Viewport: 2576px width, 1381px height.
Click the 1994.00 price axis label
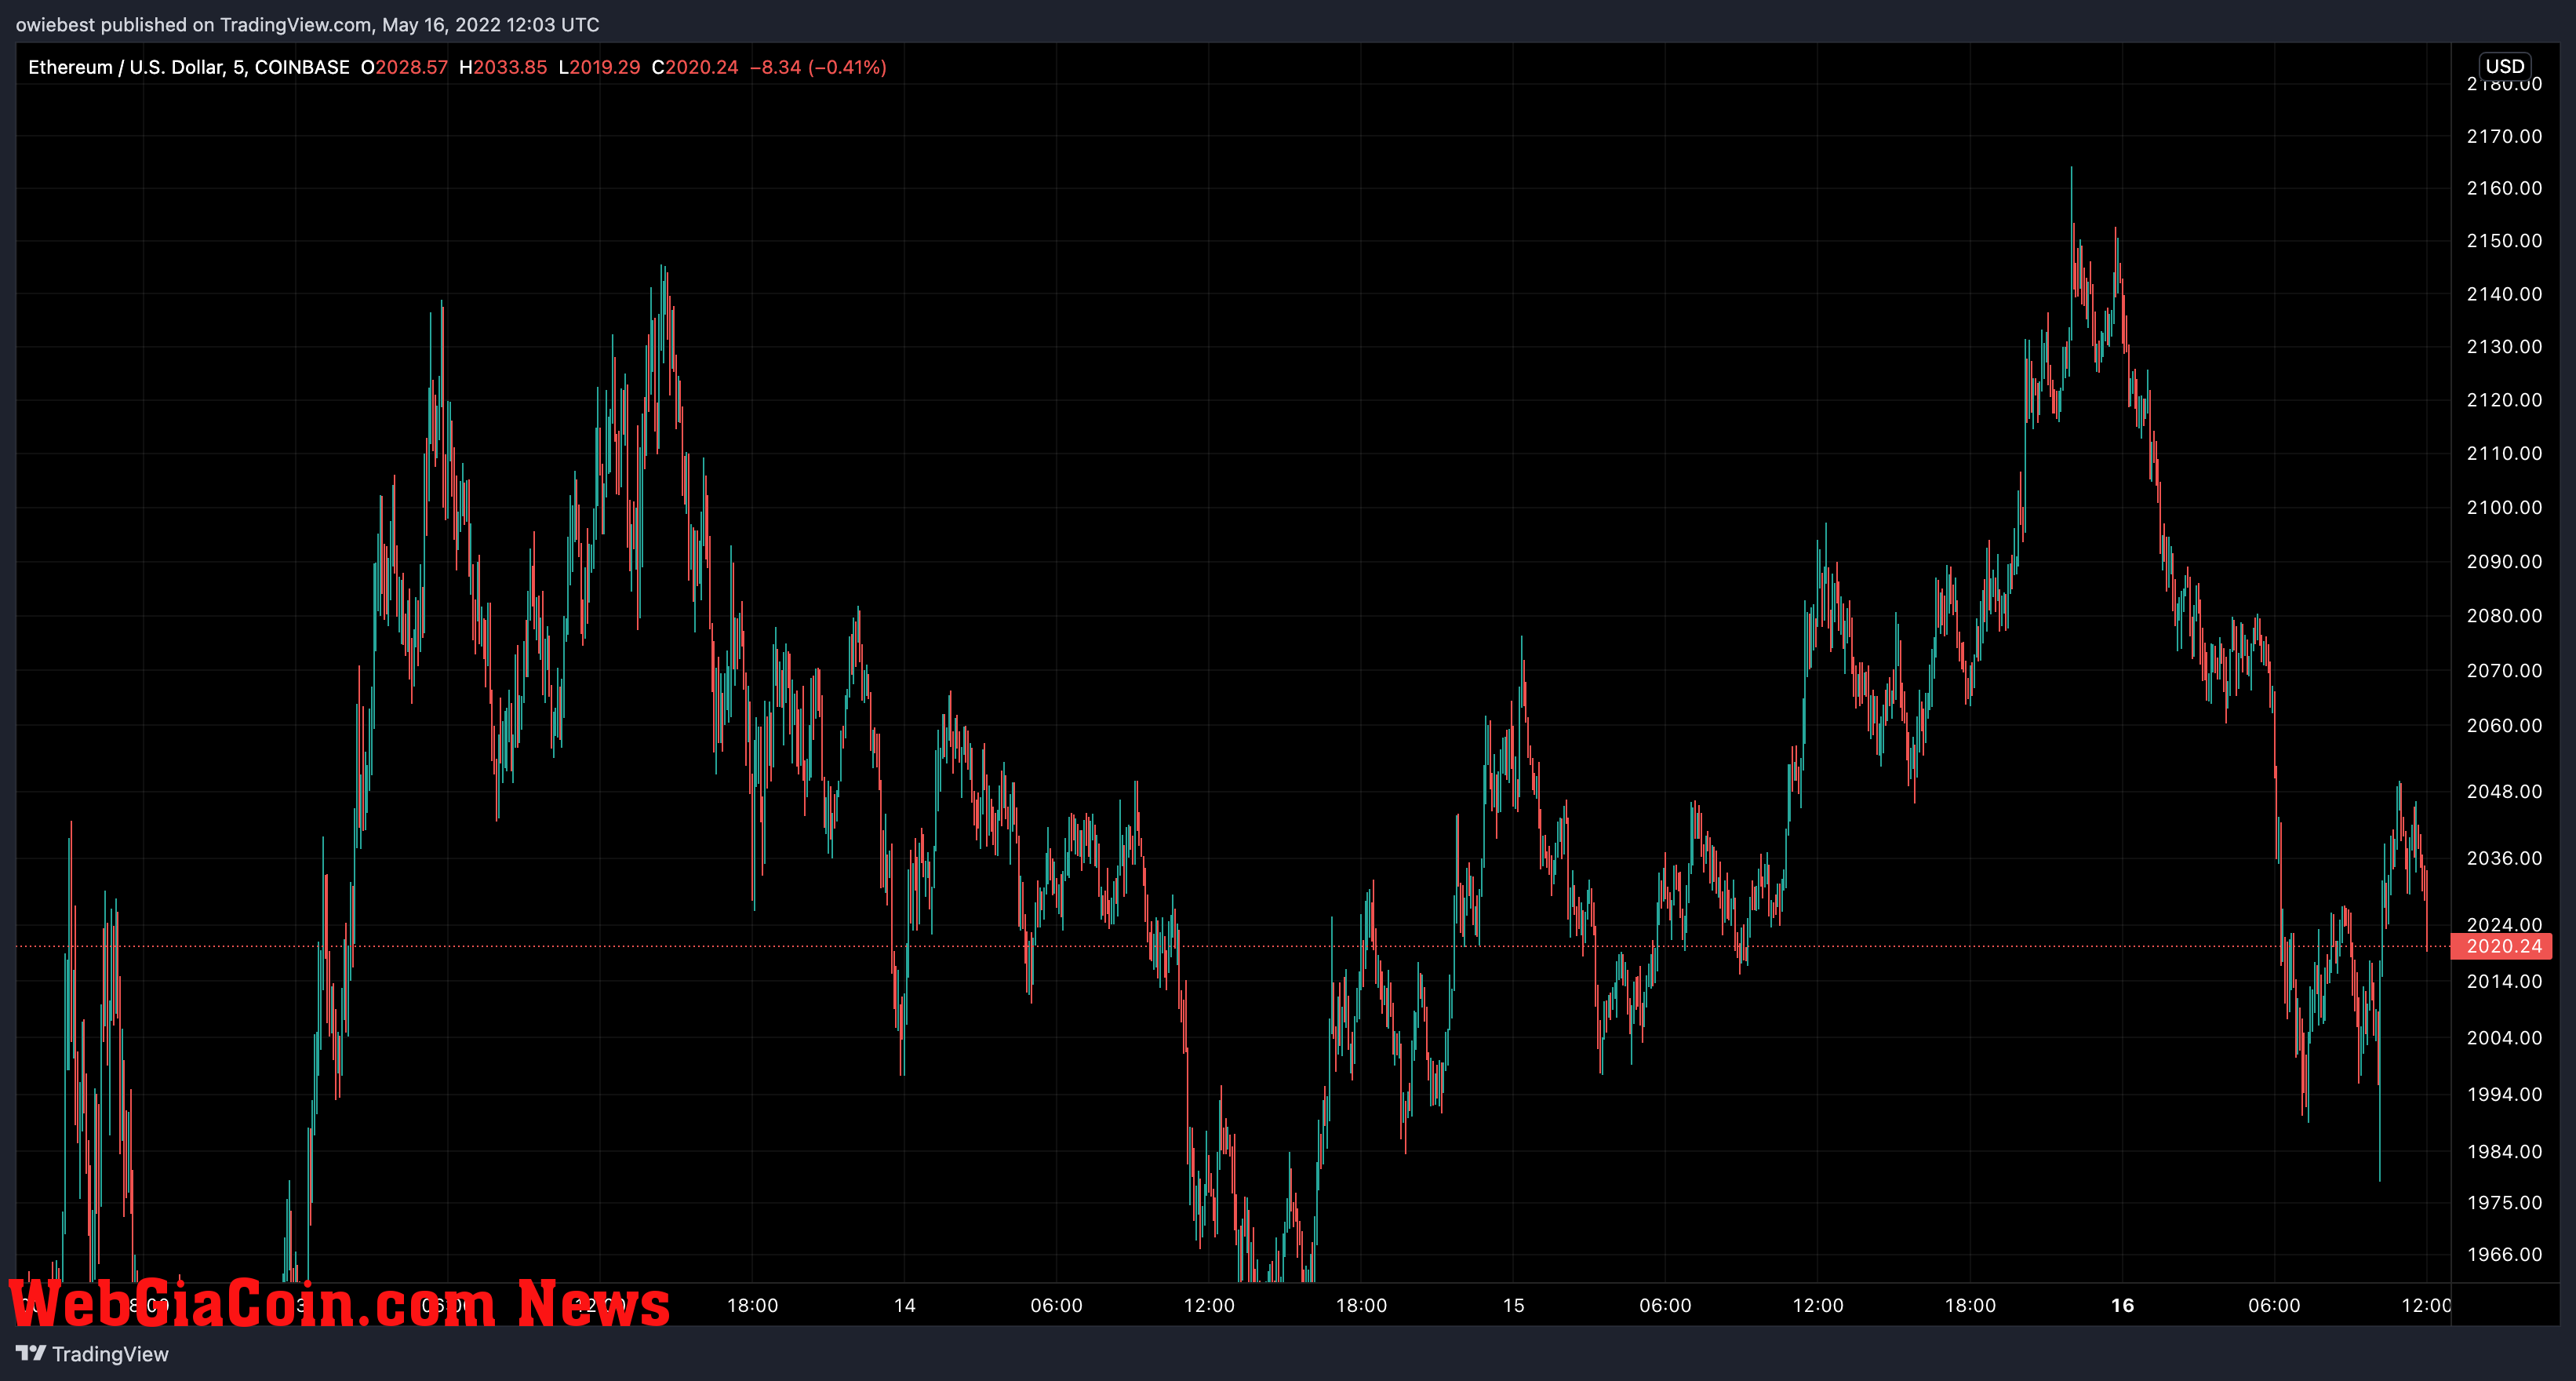(2504, 1095)
